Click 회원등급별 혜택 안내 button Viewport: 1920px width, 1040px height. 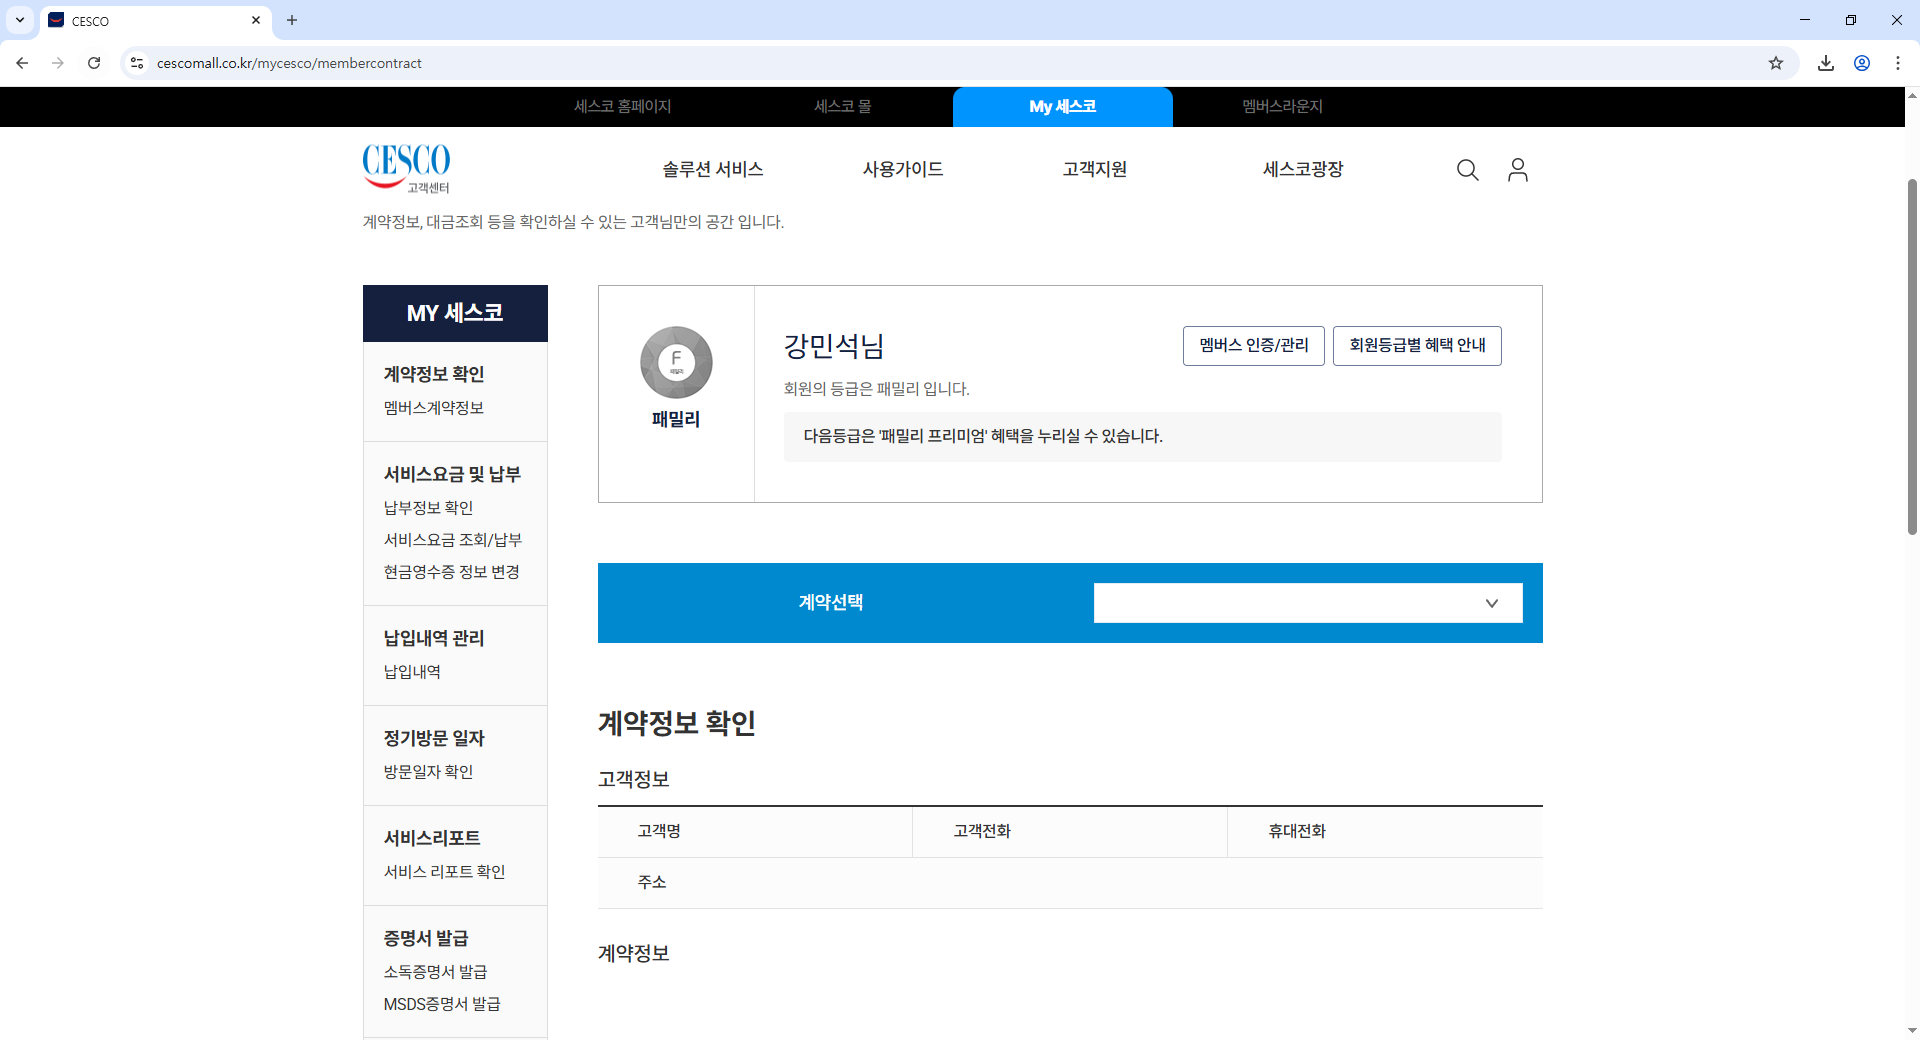click(x=1416, y=345)
